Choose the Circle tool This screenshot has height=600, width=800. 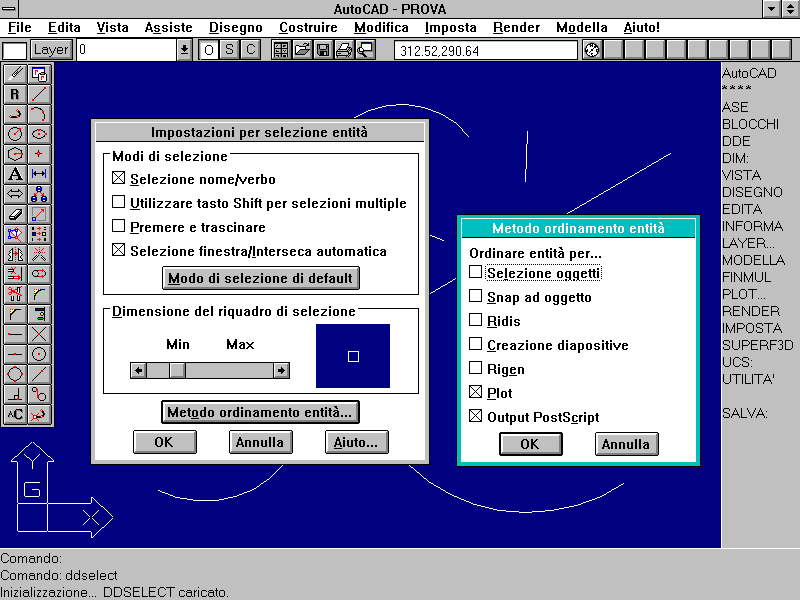(15, 134)
